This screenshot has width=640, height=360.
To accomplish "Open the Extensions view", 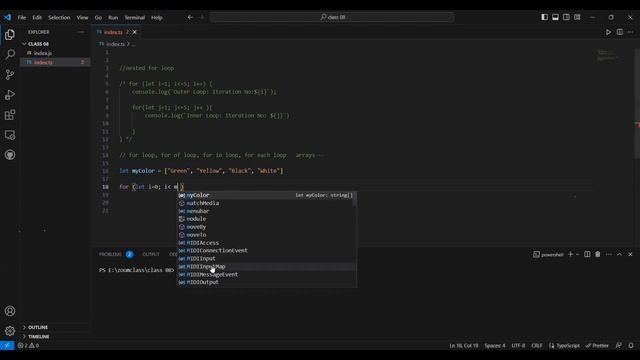I will pyautogui.click(x=10, y=115).
